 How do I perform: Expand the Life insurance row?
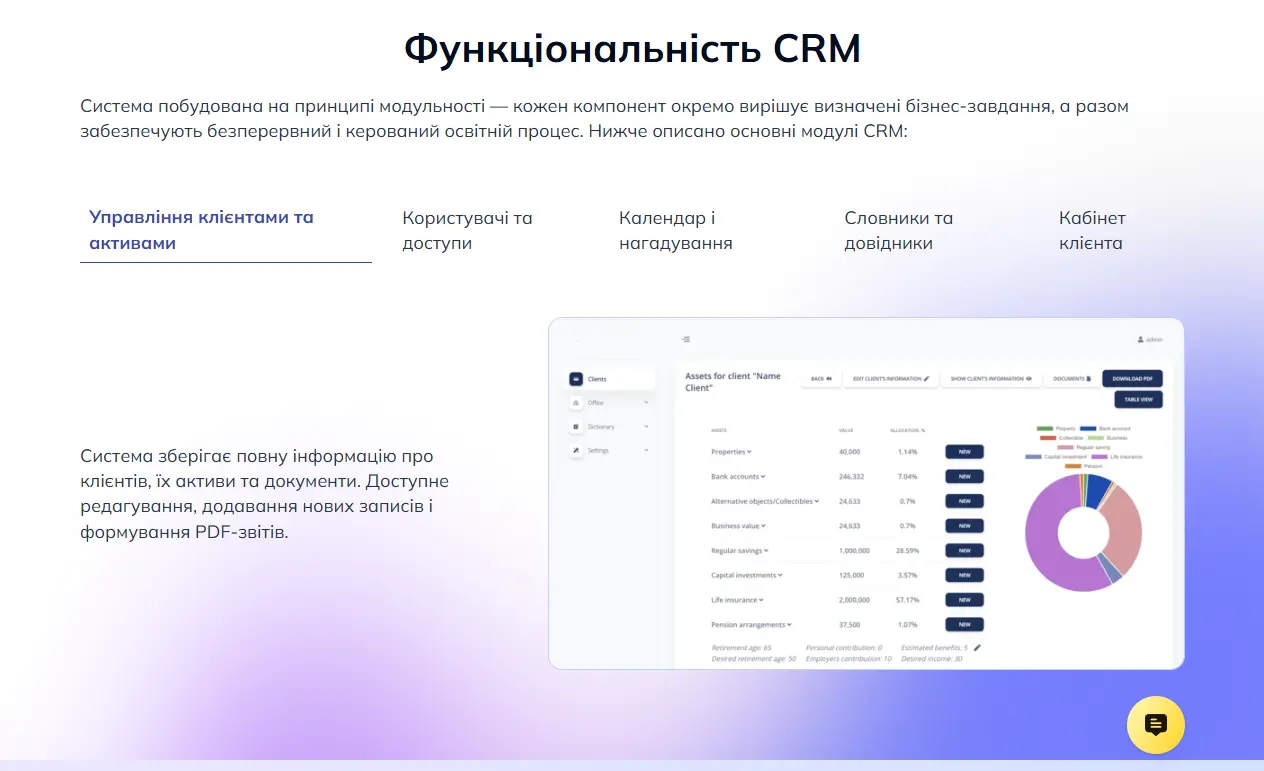pyautogui.click(x=761, y=600)
